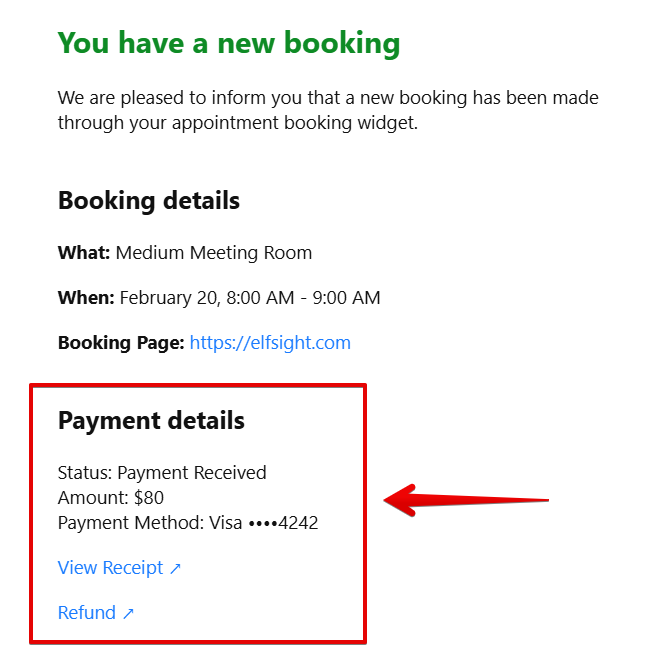Click the green "You have a new booking" heading
665x649 pixels.
(x=229, y=43)
